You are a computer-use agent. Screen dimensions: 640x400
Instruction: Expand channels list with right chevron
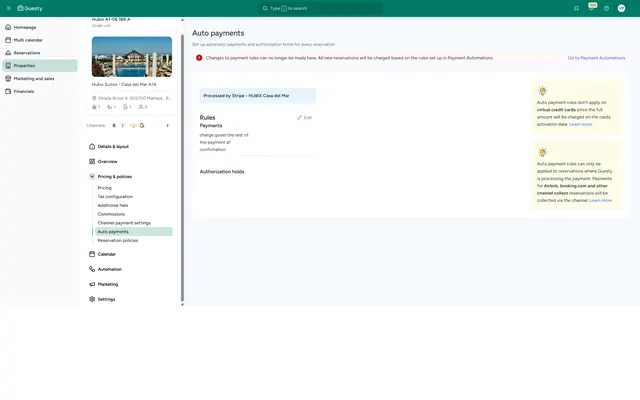167,125
